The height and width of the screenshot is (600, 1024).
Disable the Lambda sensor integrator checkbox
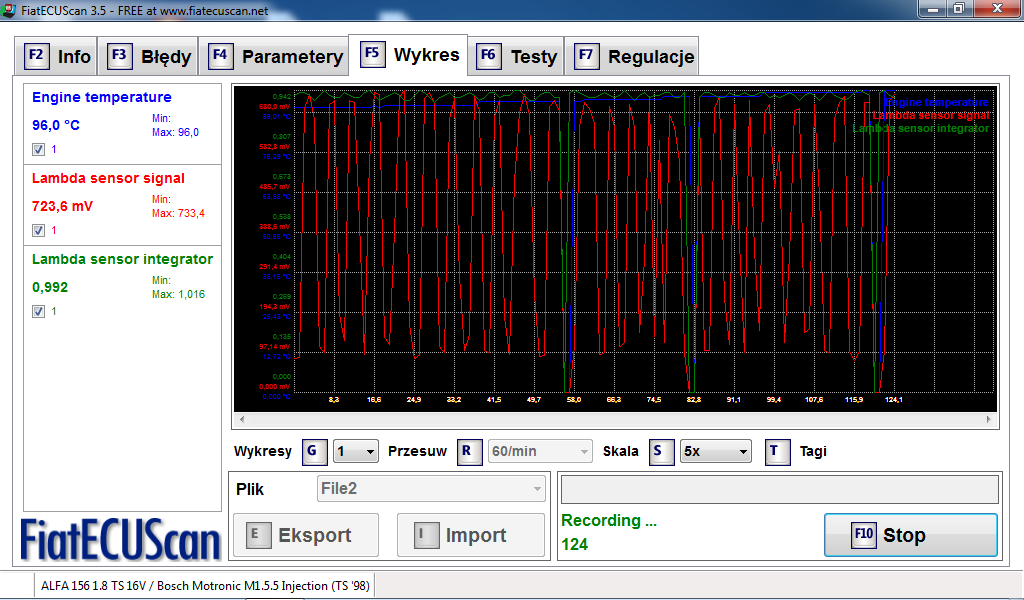38,311
